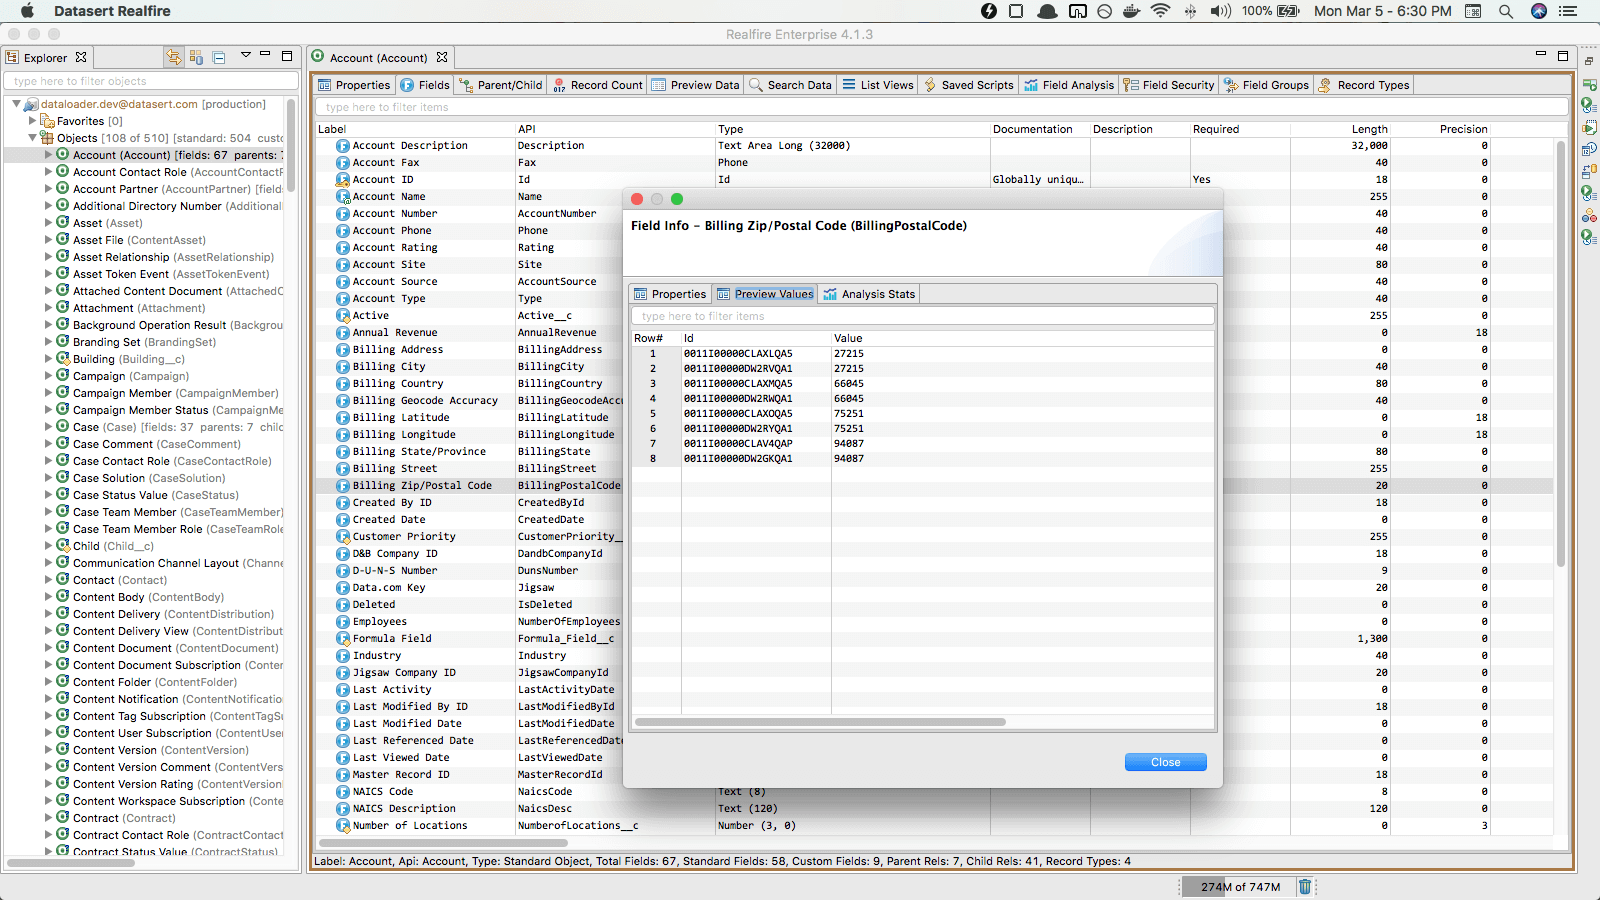The height and width of the screenshot is (900, 1600).
Task: Click the Explorer object filter input
Action: 151,81
